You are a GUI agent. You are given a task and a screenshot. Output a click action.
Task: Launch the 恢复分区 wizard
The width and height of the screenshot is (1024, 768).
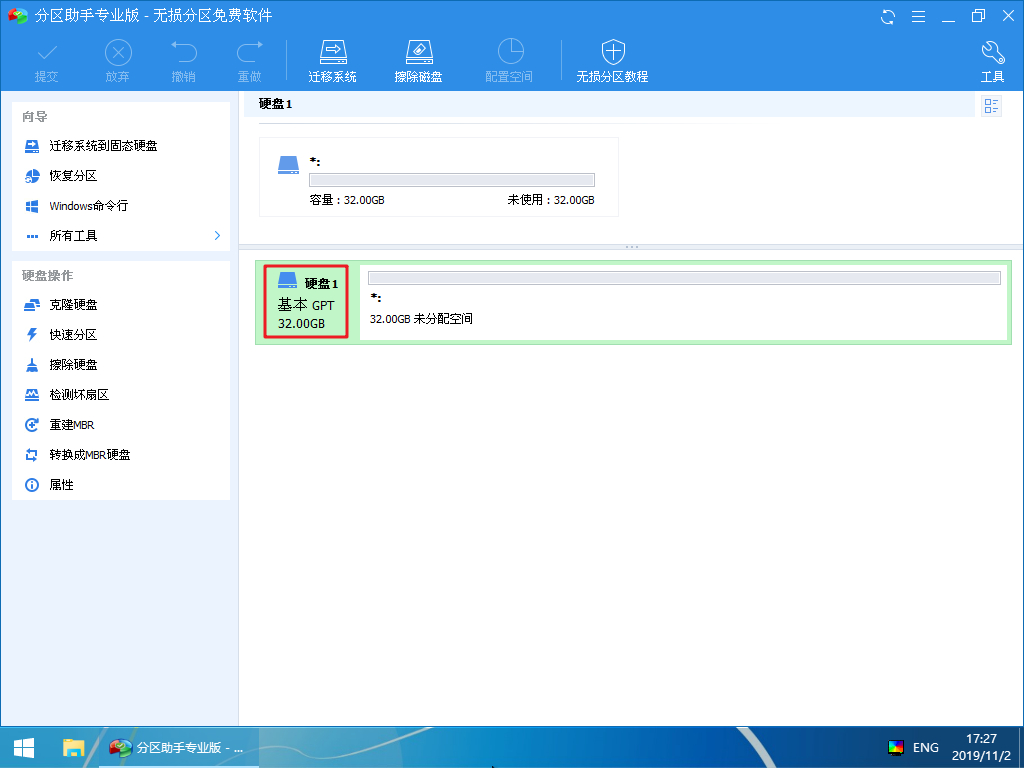pyautogui.click(x=73, y=176)
